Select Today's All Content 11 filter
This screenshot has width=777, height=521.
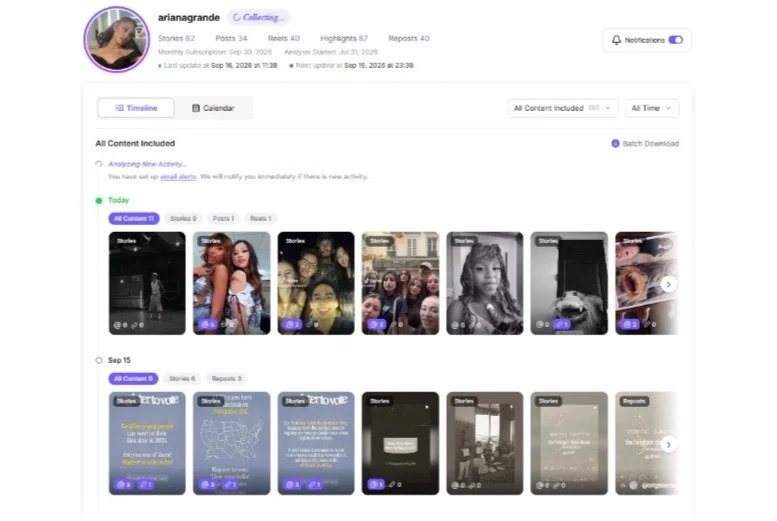[x=134, y=219]
